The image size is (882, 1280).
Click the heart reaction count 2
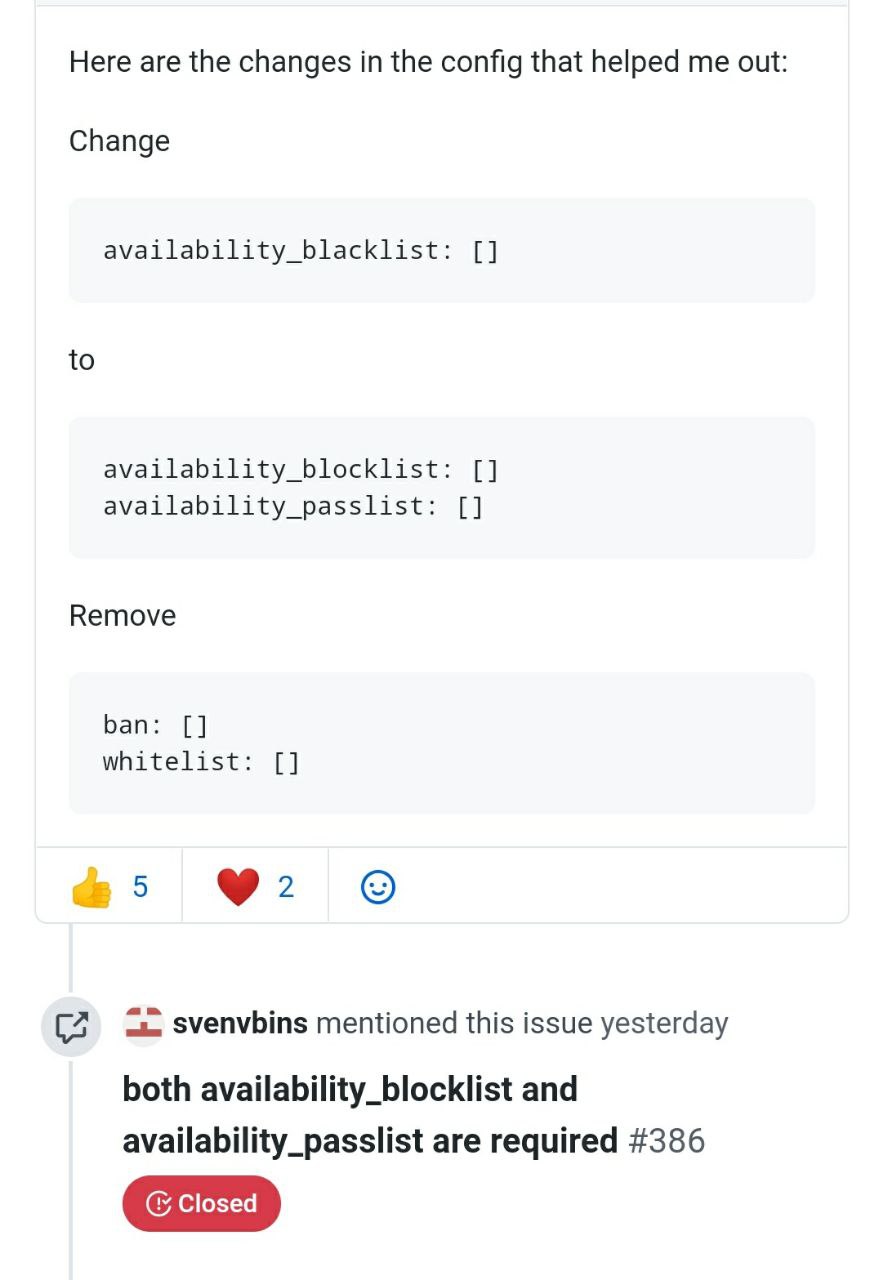click(286, 887)
